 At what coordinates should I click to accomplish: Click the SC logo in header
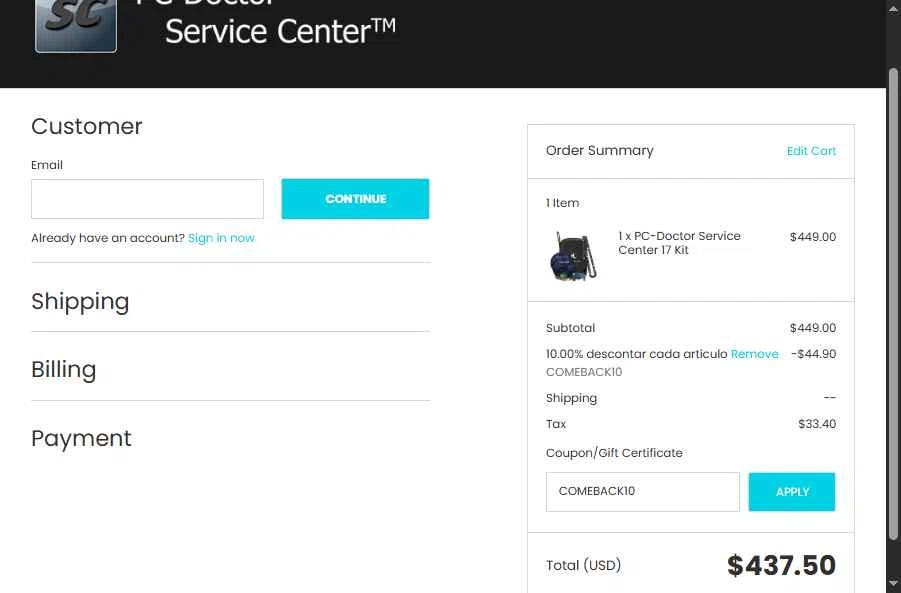pyautogui.click(x=76, y=26)
